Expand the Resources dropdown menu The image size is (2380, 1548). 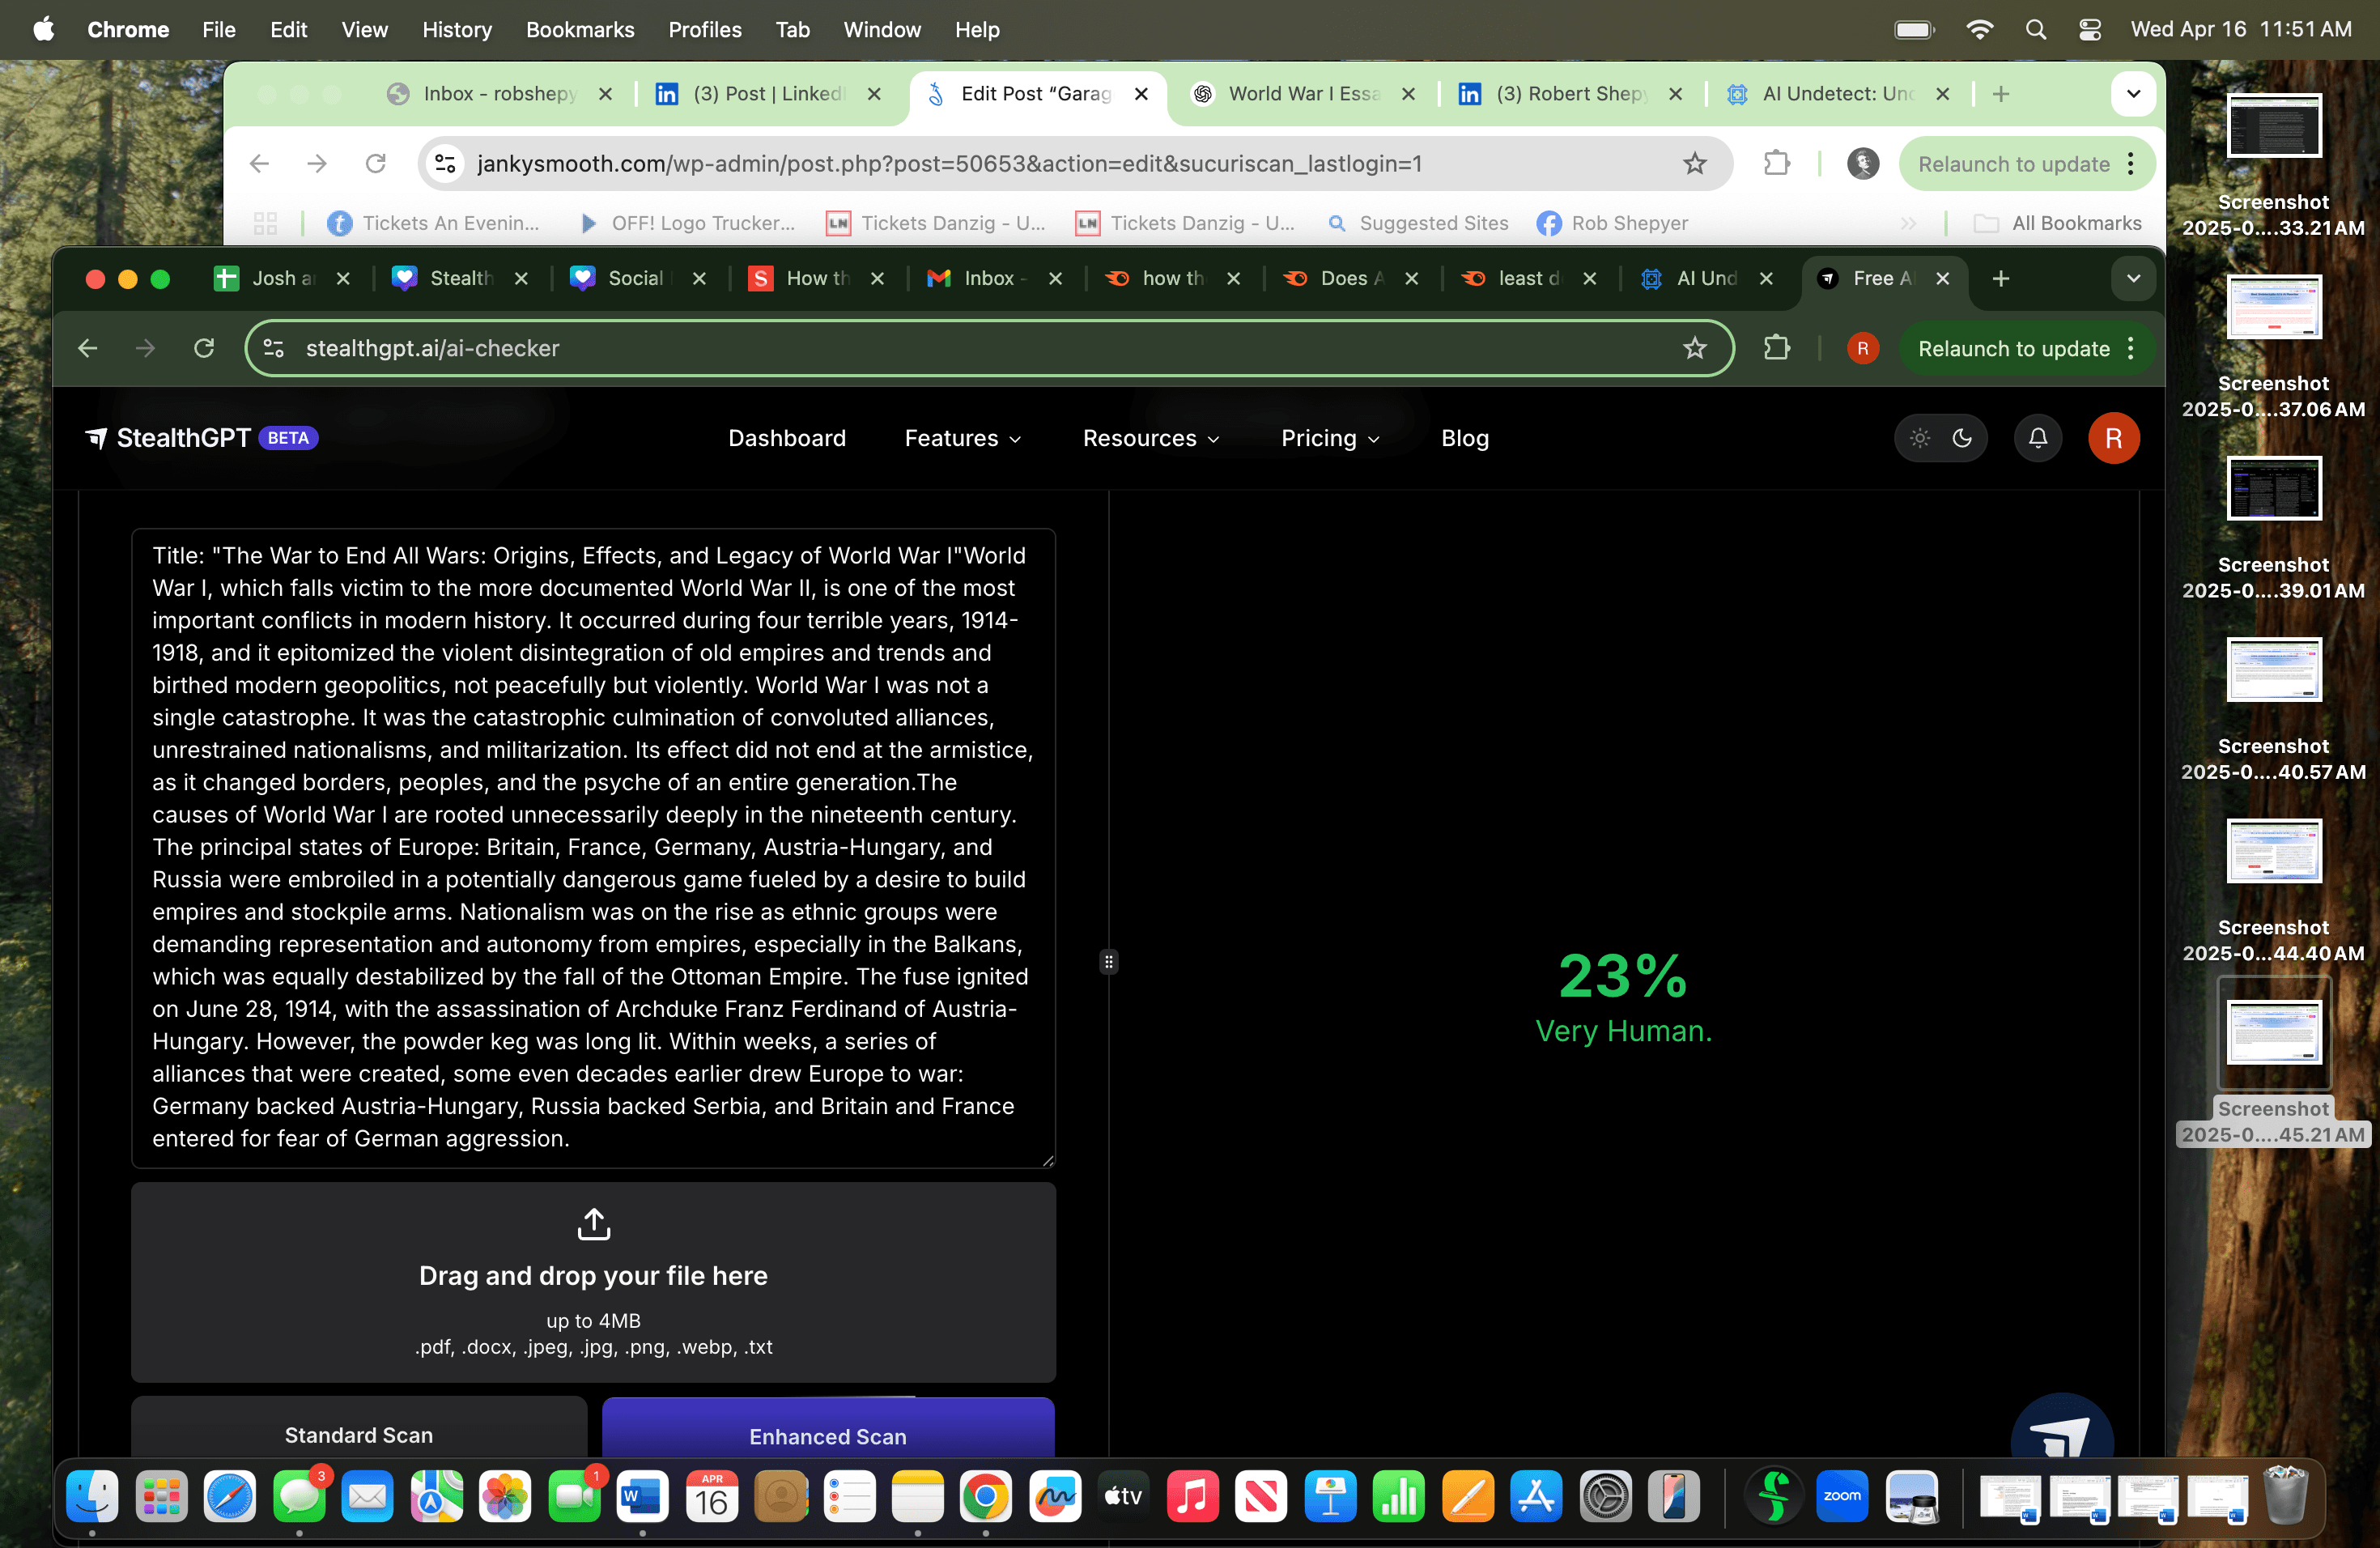click(1150, 438)
